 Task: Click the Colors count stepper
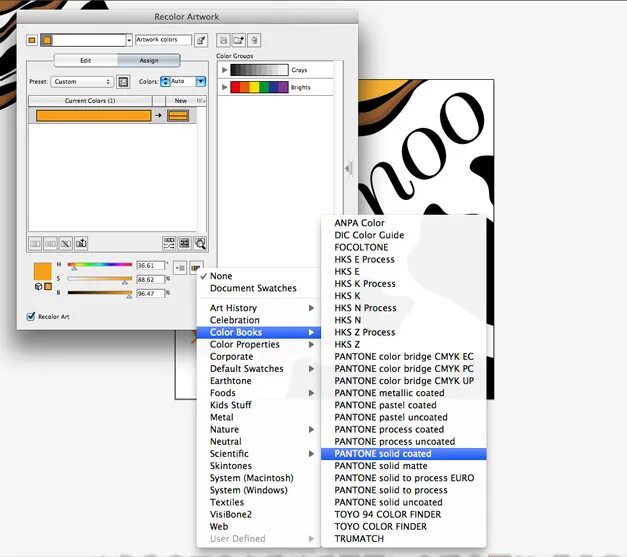(x=165, y=82)
